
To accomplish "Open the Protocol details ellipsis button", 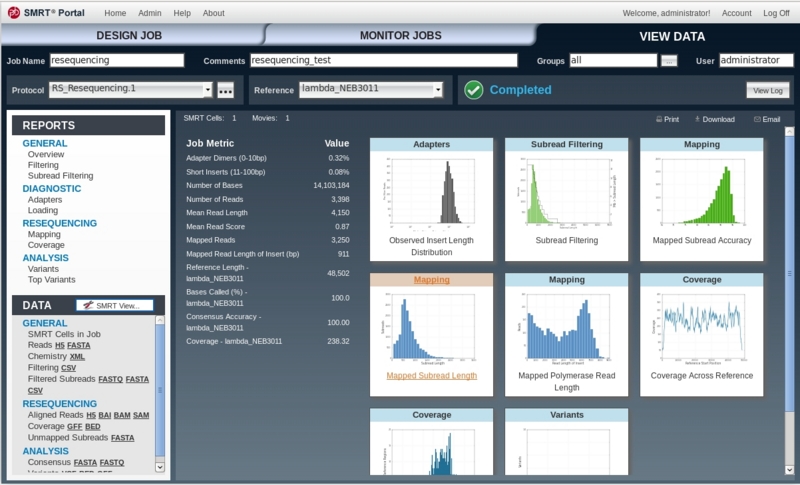I will click(x=226, y=90).
